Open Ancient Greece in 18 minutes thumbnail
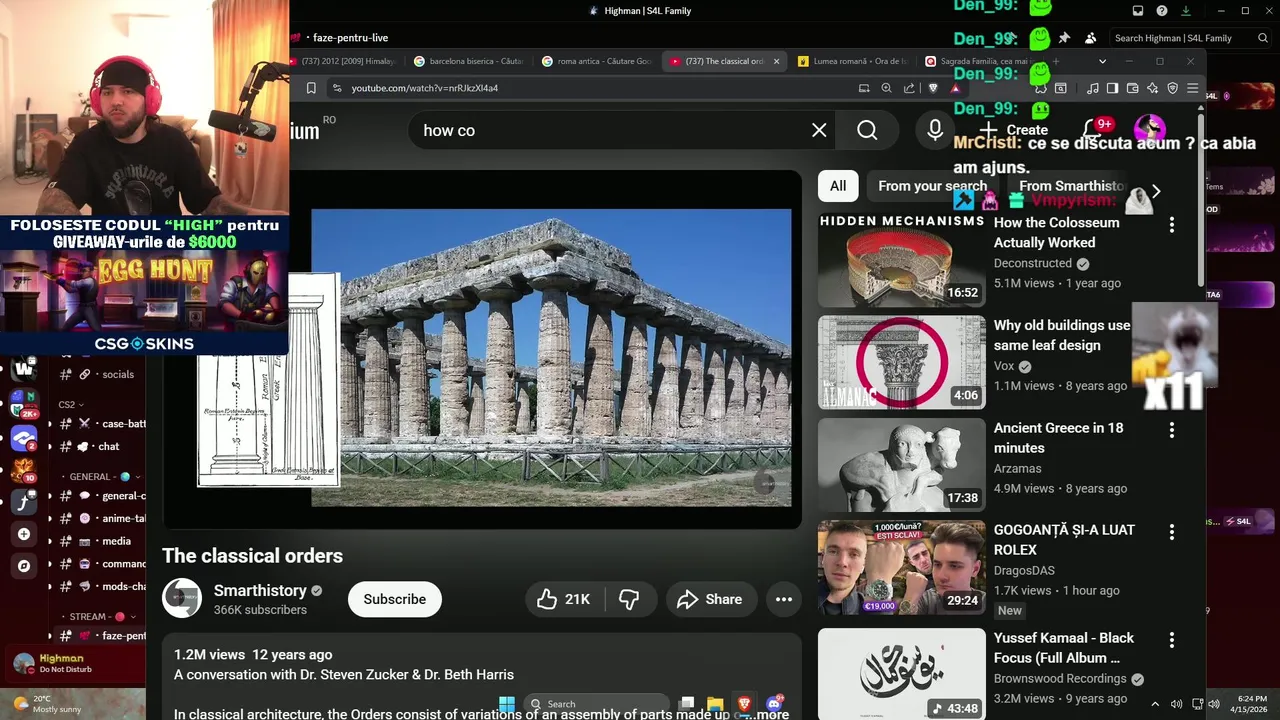Viewport: 1280px width, 720px height. click(x=901, y=465)
